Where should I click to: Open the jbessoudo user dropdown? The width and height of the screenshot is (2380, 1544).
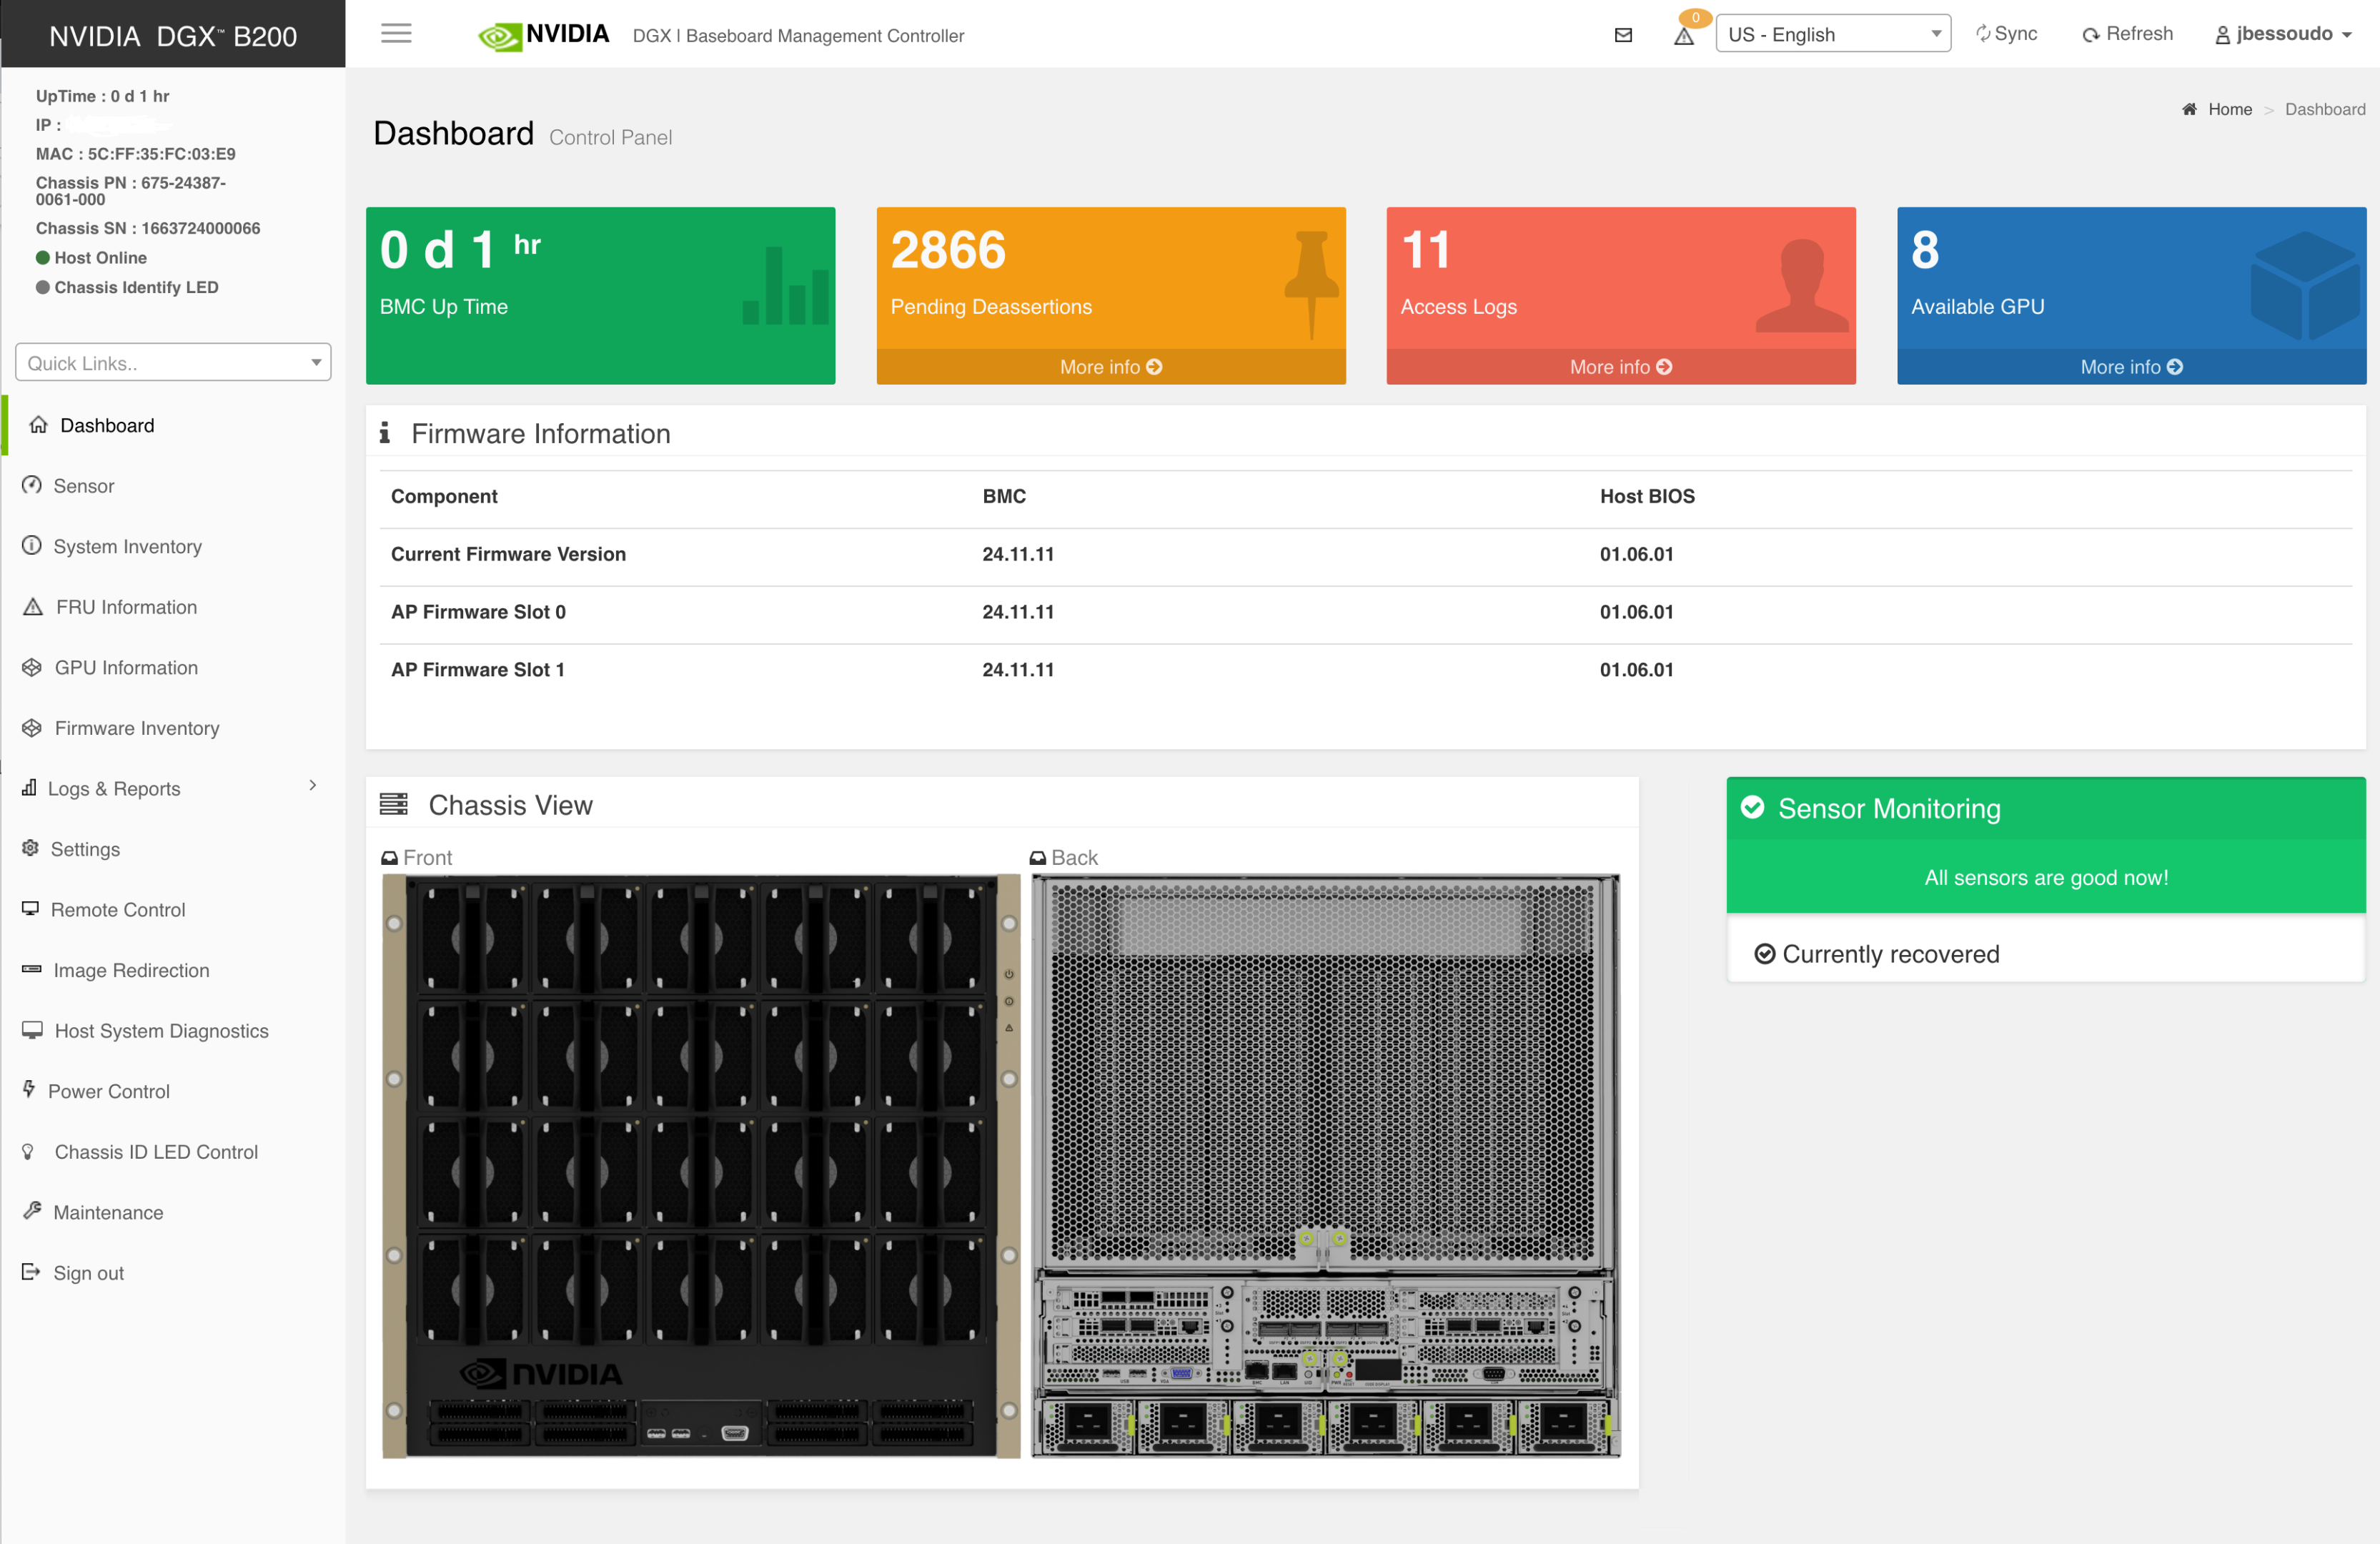tap(2283, 34)
